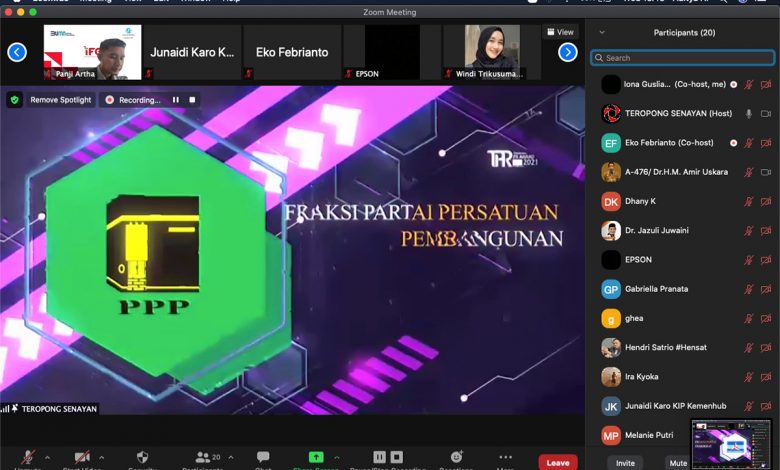
Task: Click the green Share Screen icon
Action: click(x=316, y=457)
